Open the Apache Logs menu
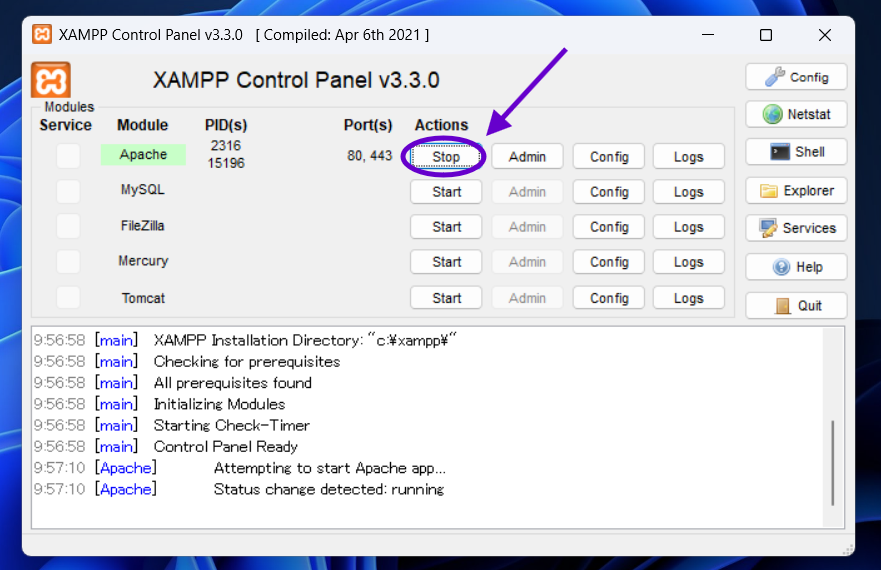This screenshot has width=881, height=570. pyautogui.click(x=688, y=157)
